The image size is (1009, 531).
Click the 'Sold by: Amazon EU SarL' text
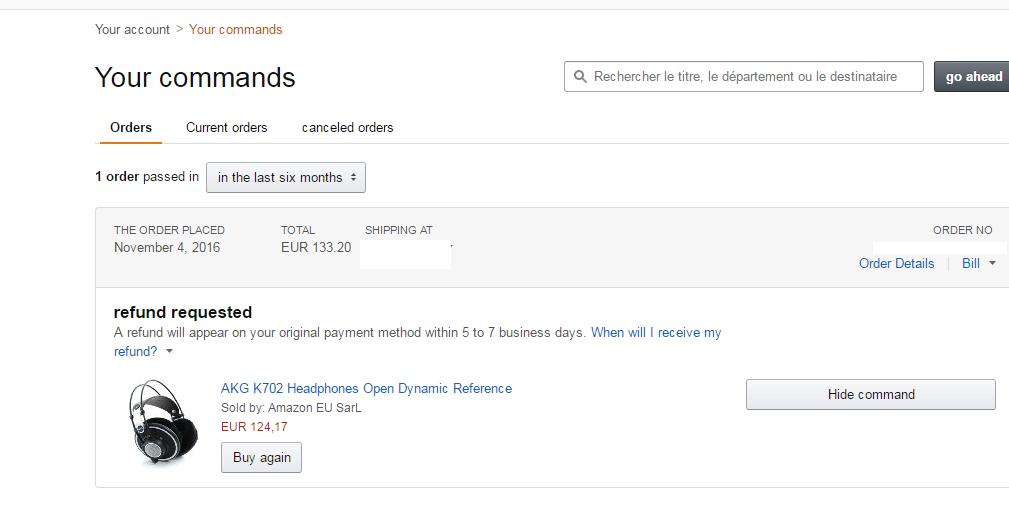point(291,408)
